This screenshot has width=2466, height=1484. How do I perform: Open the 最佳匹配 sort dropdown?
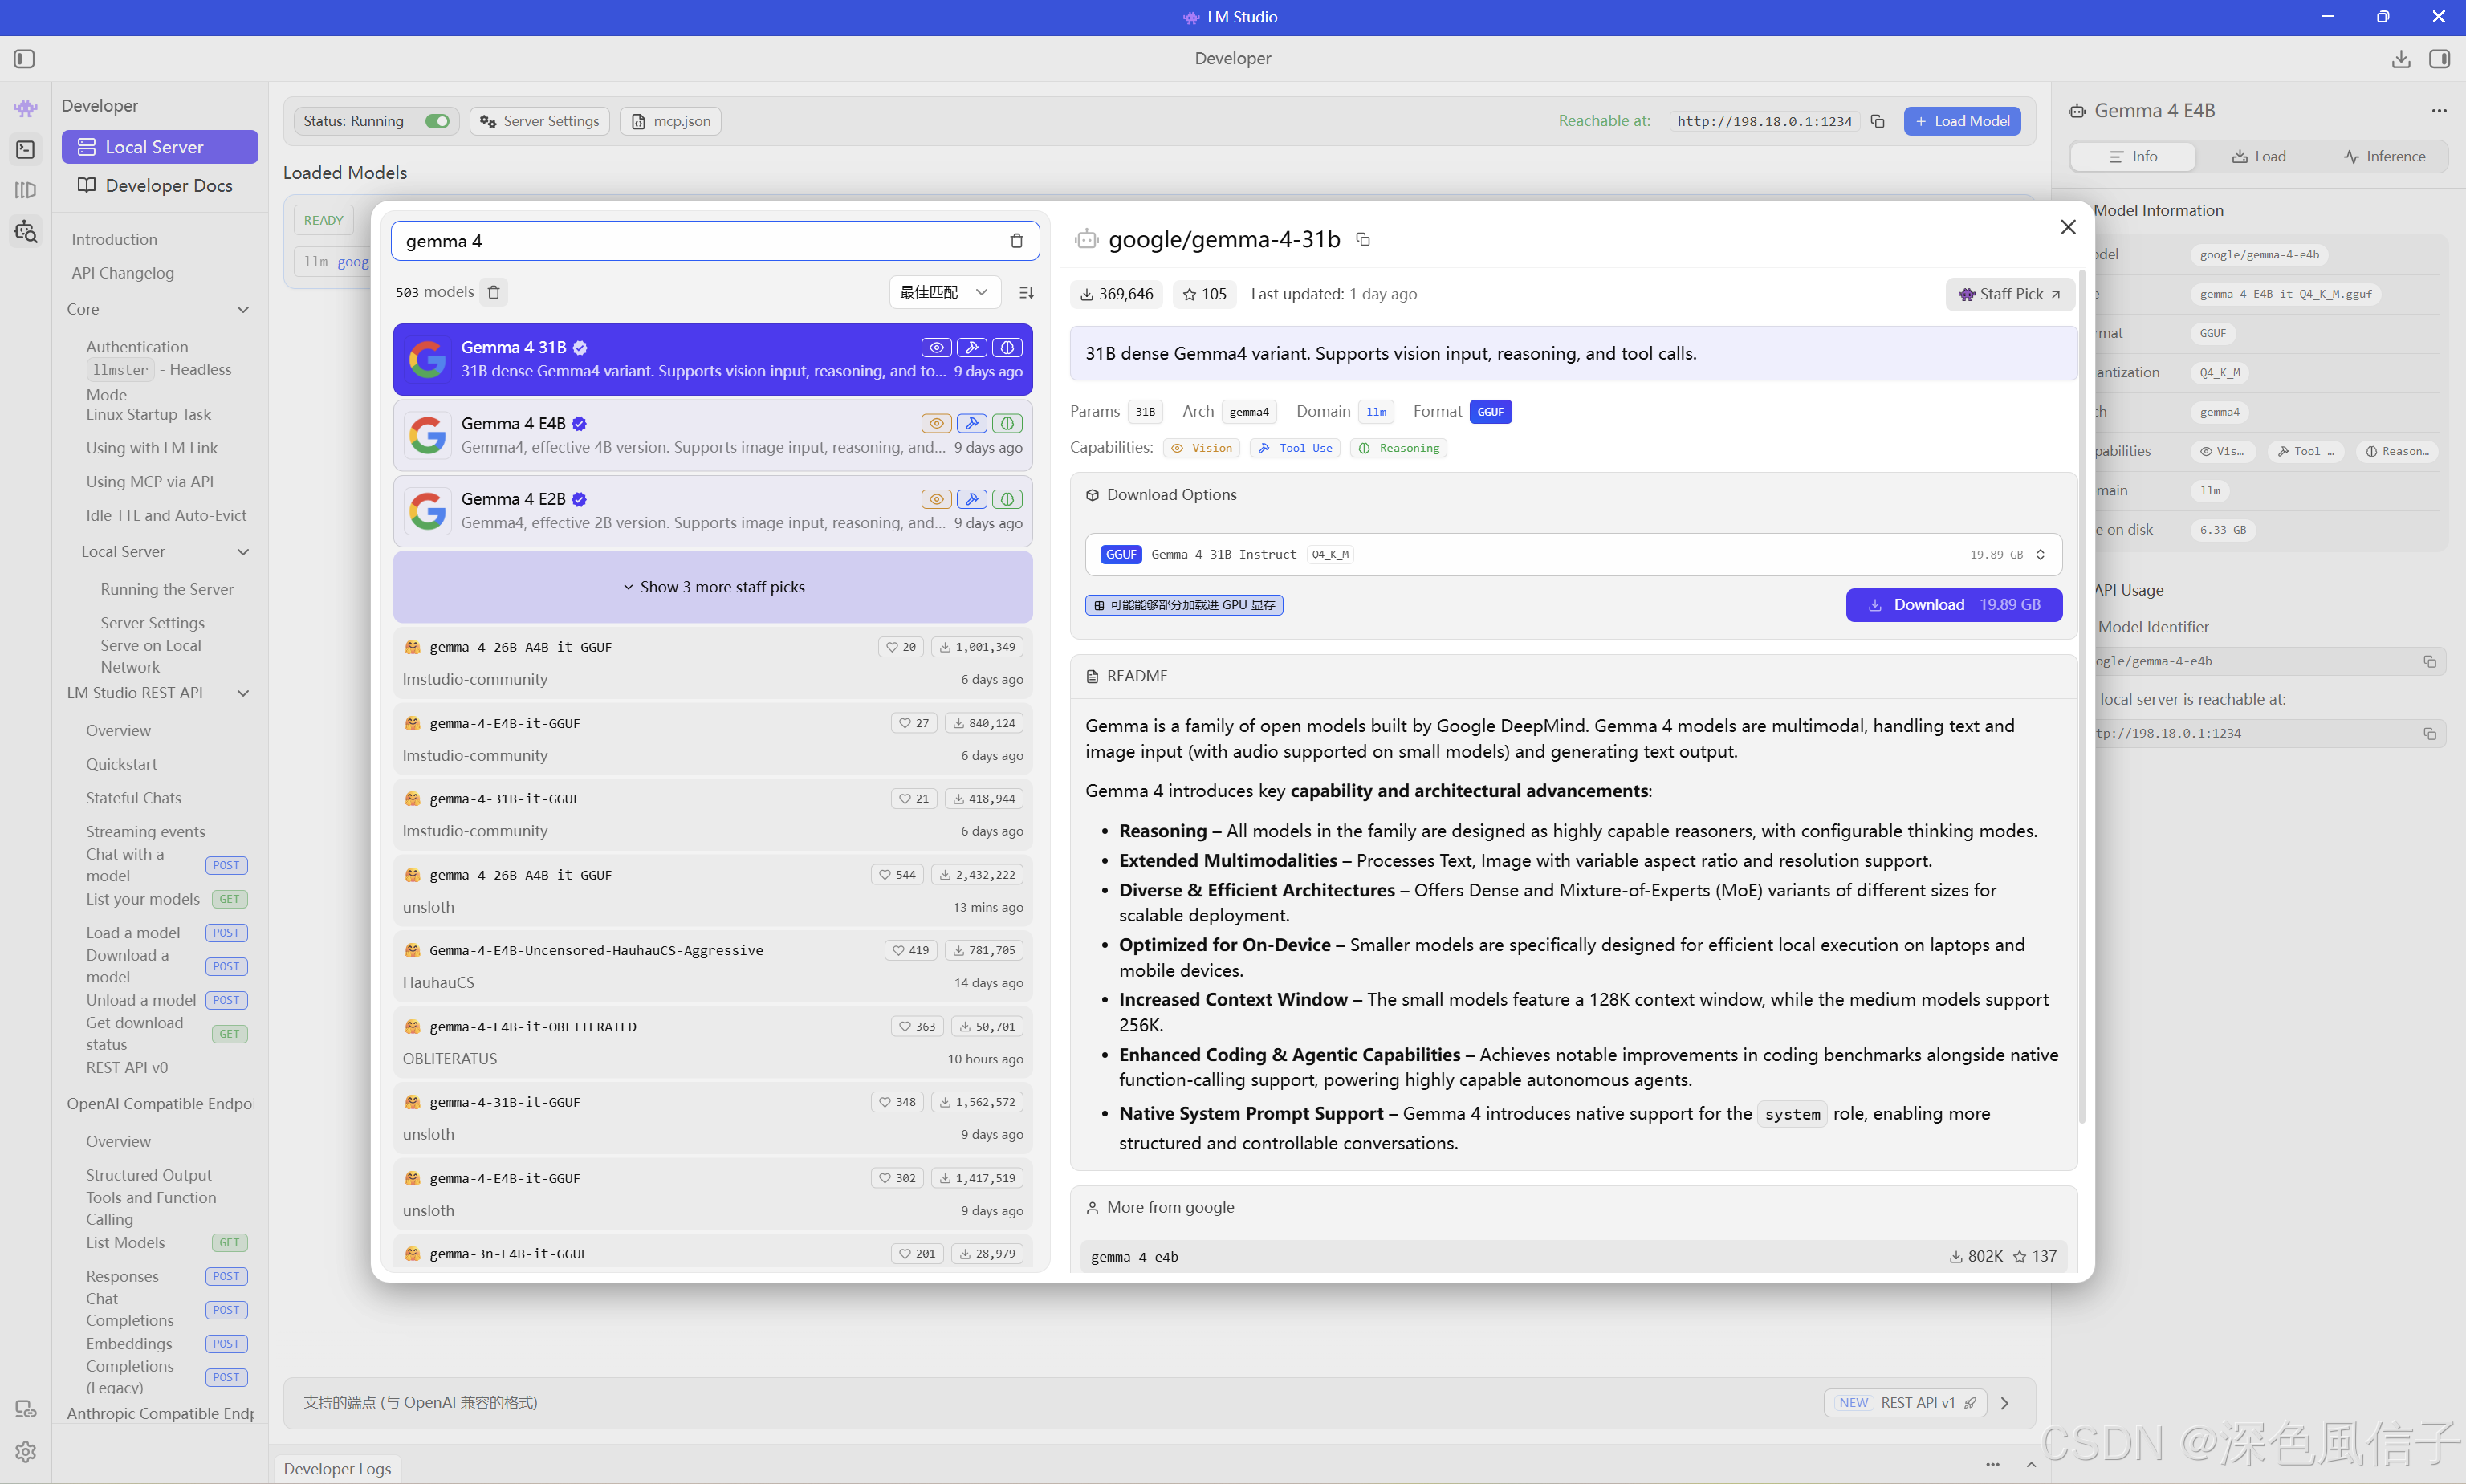click(x=945, y=292)
